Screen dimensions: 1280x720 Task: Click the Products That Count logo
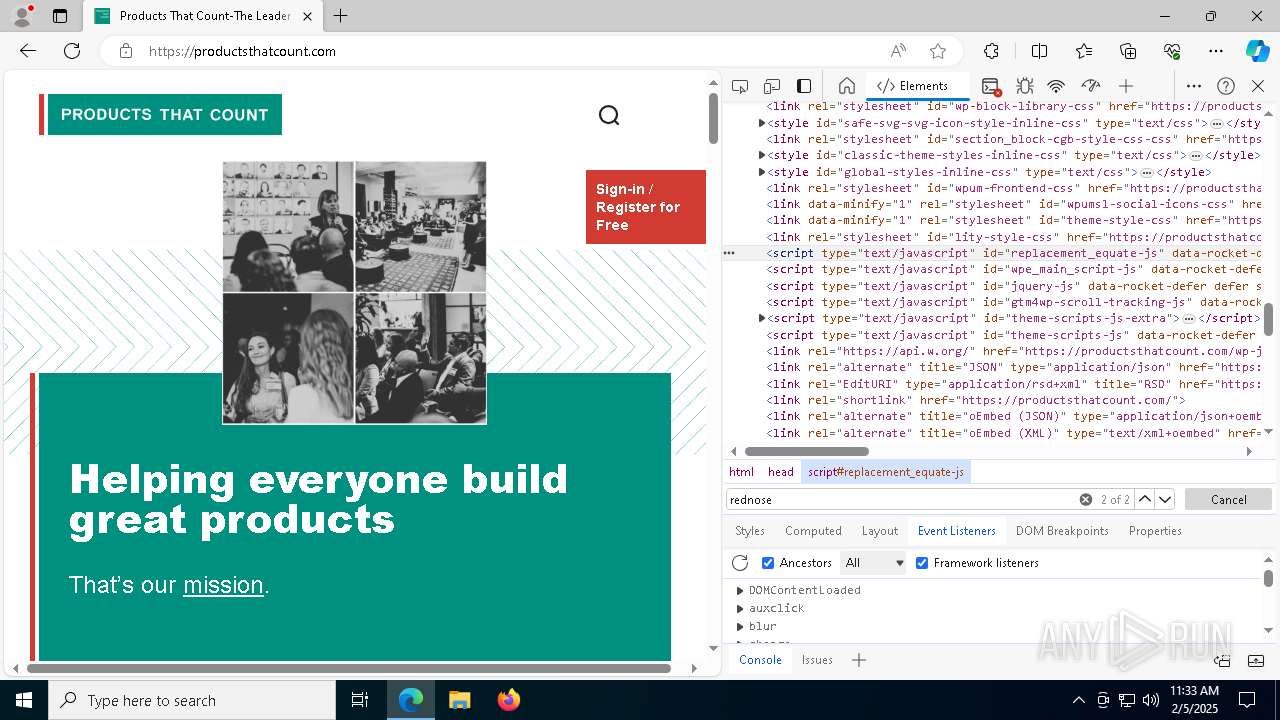[165, 114]
